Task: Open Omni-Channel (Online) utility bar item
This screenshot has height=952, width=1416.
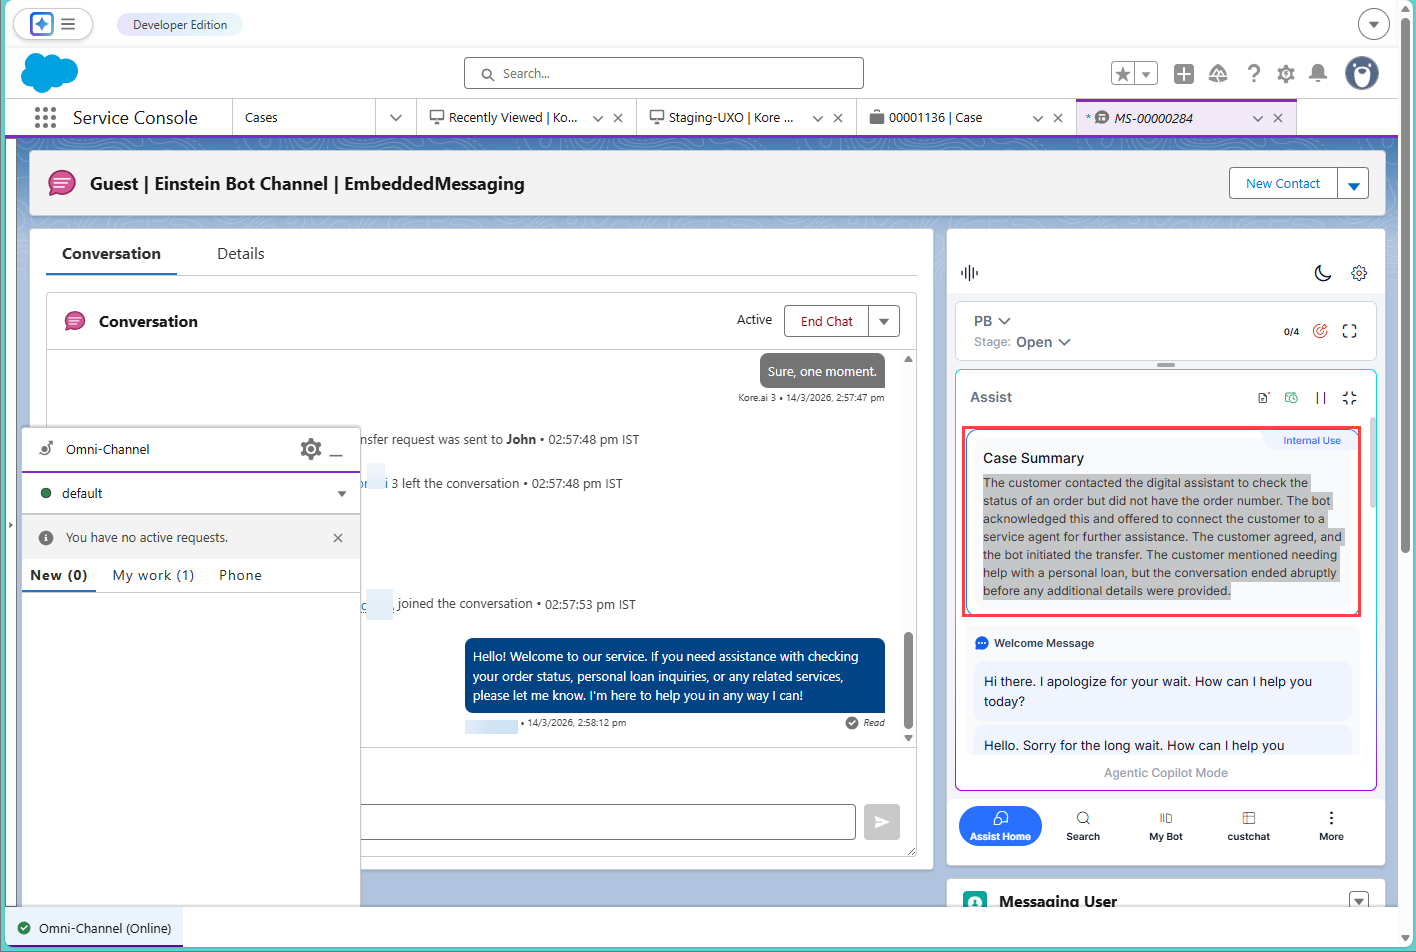Action: (x=95, y=928)
